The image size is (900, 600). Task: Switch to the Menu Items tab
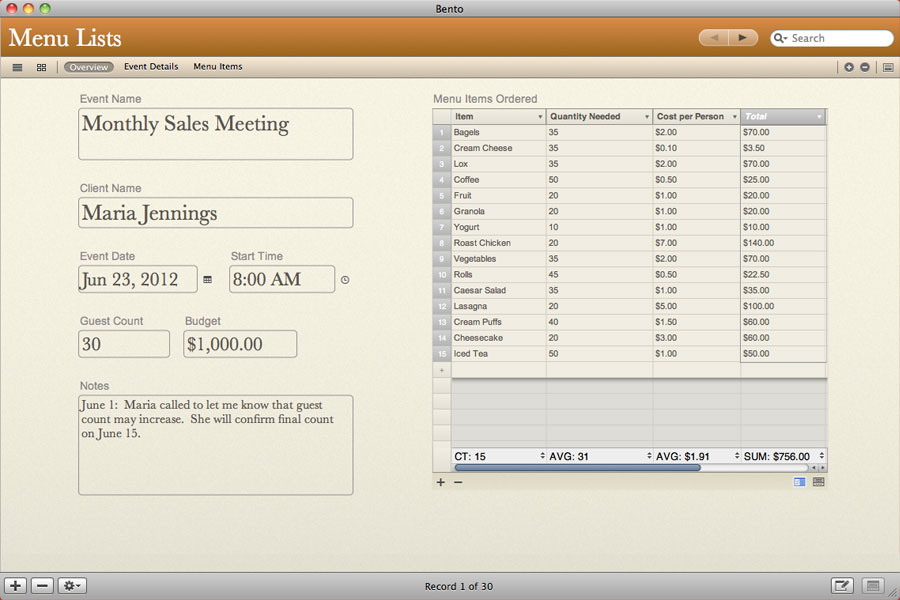point(217,67)
